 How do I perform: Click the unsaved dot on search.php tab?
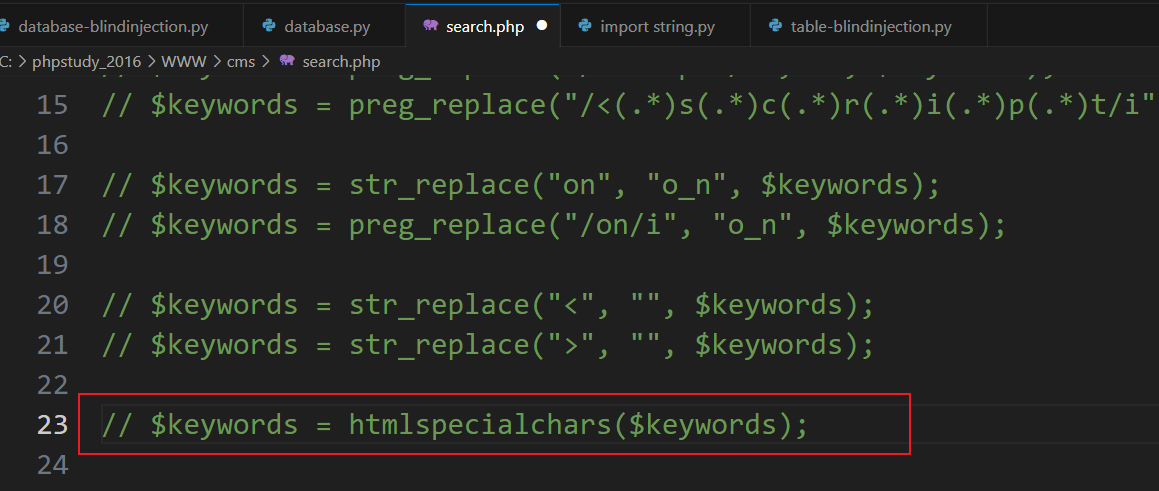click(x=542, y=27)
